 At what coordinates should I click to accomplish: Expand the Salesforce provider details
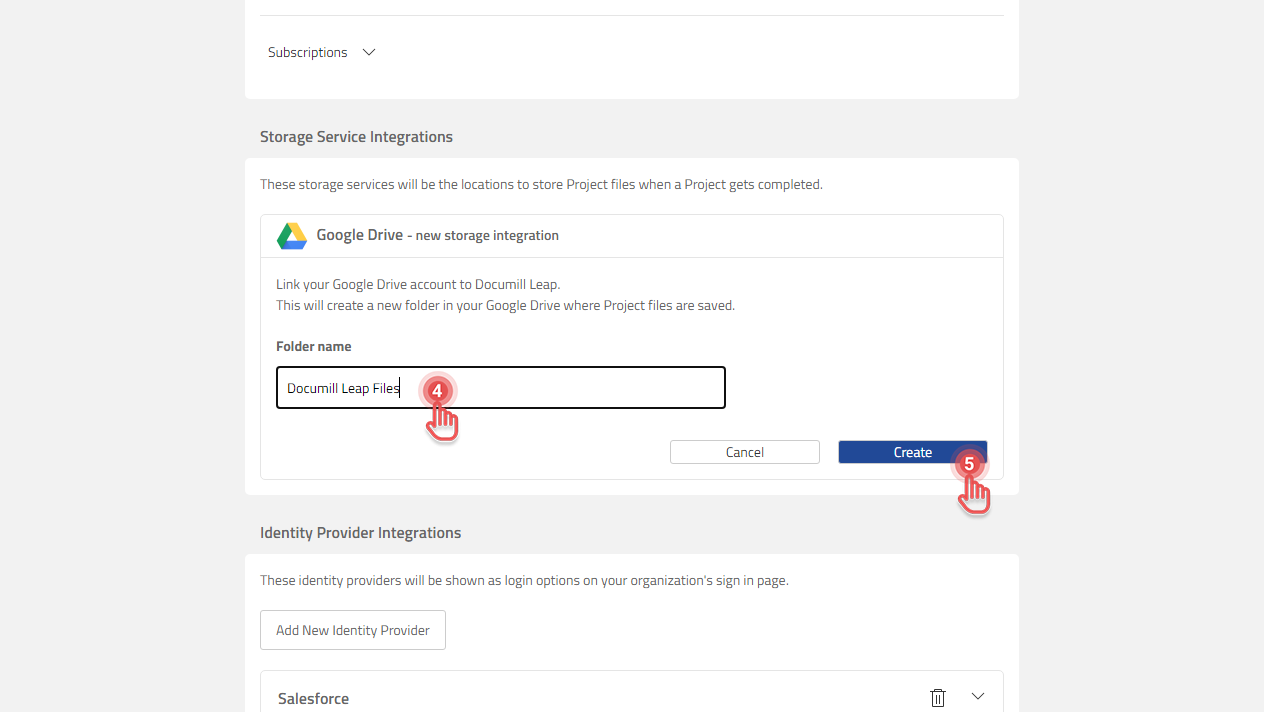pos(978,697)
